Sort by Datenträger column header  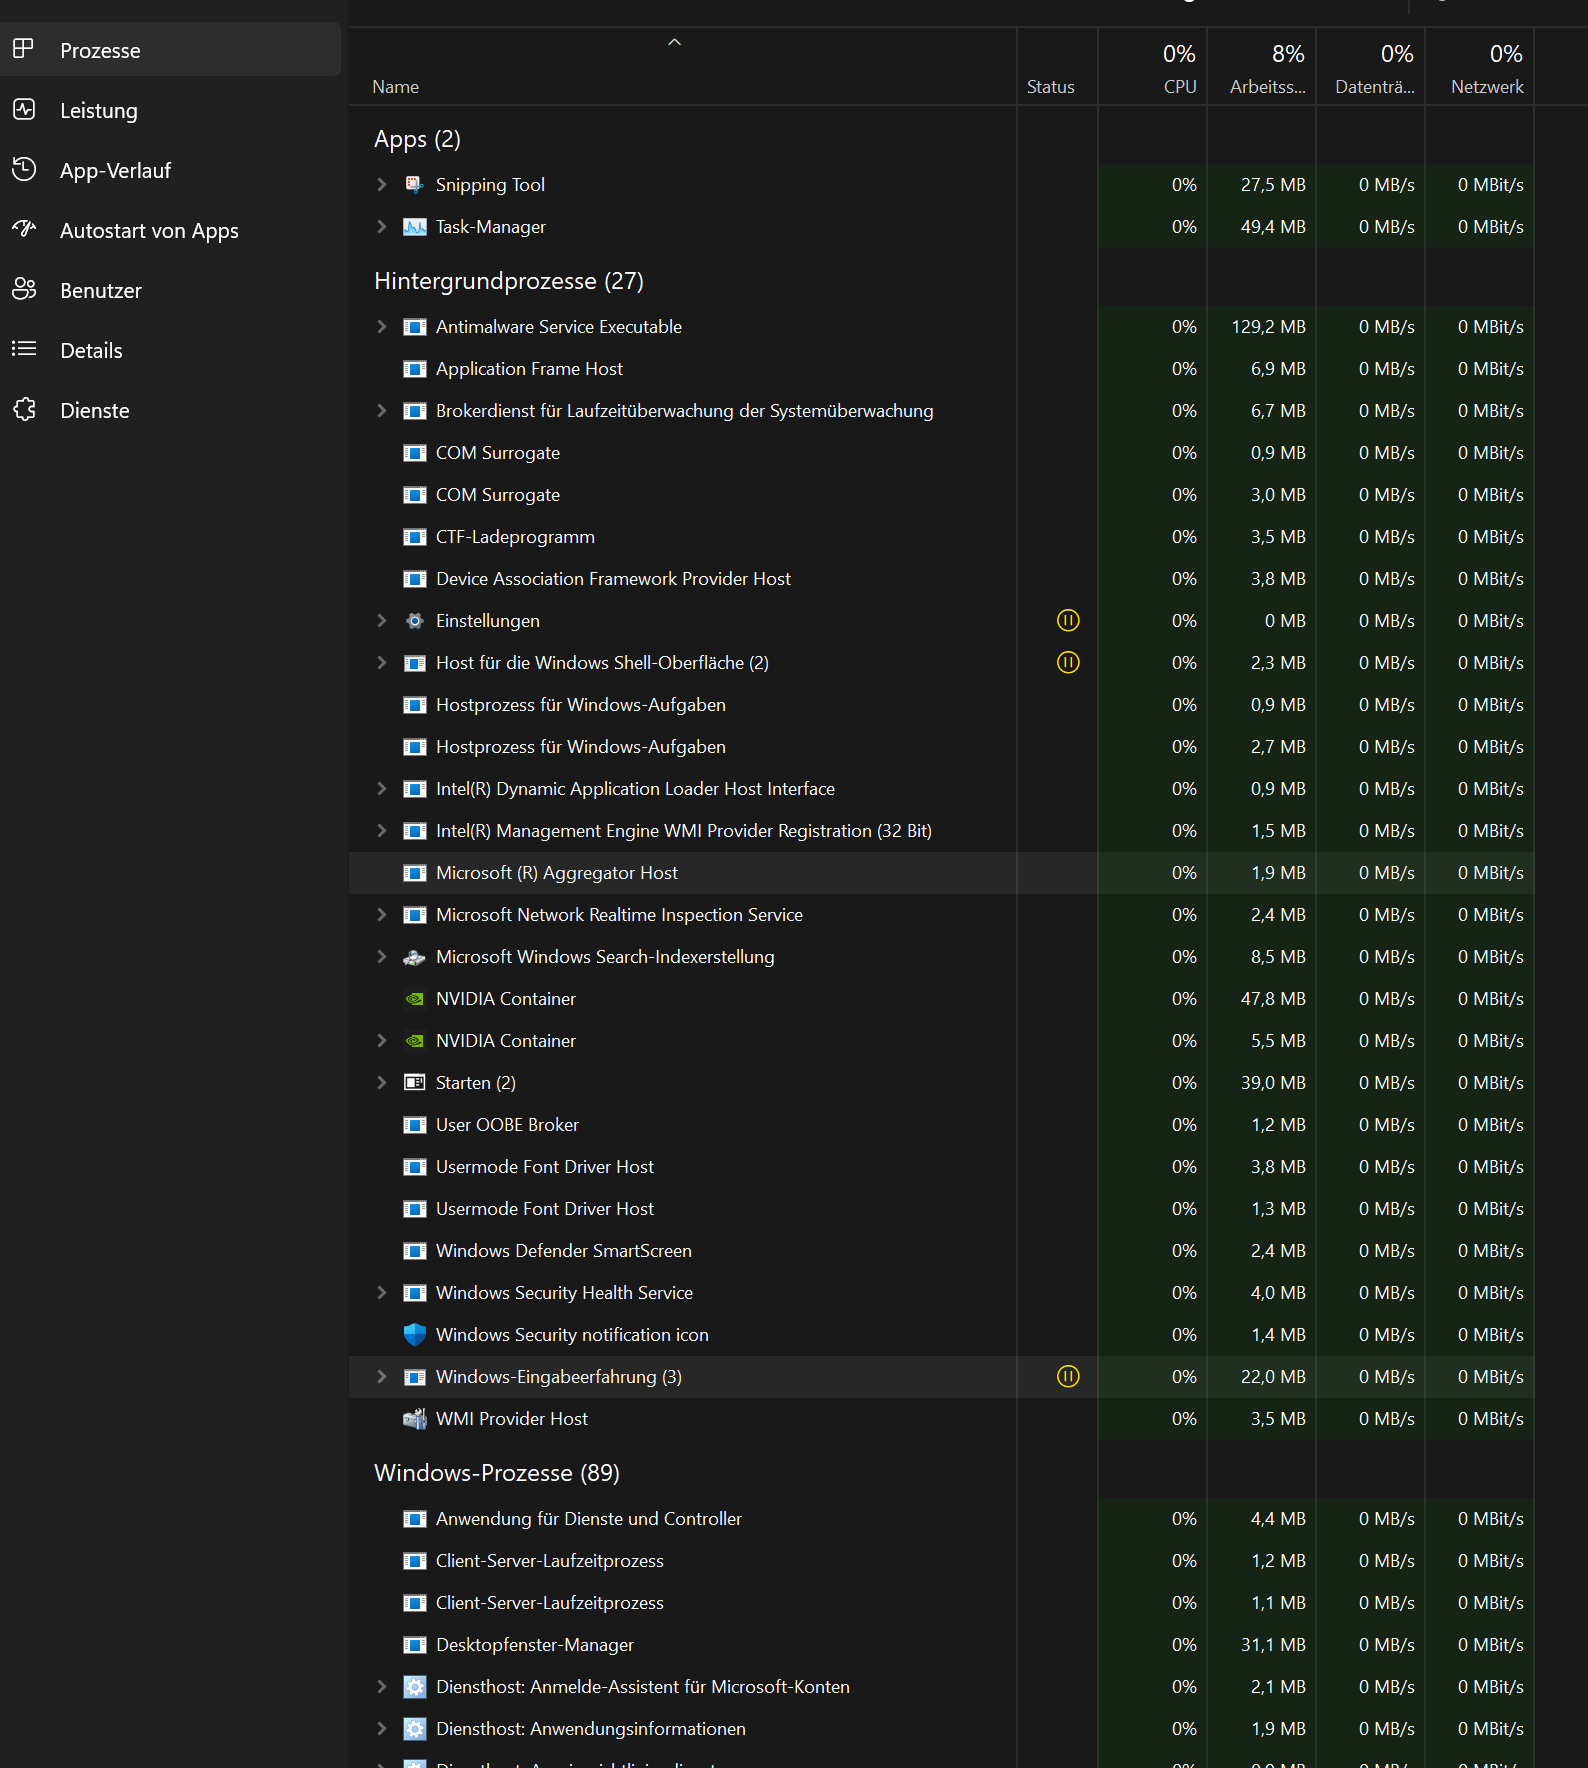click(1371, 66)
